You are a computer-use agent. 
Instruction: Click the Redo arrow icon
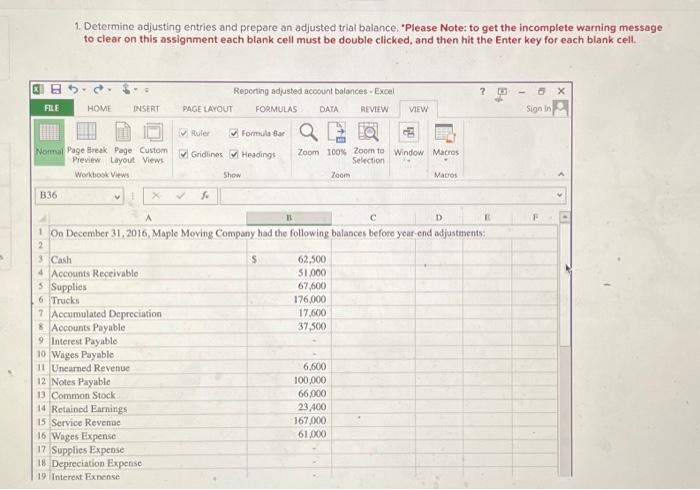point(98,90)
